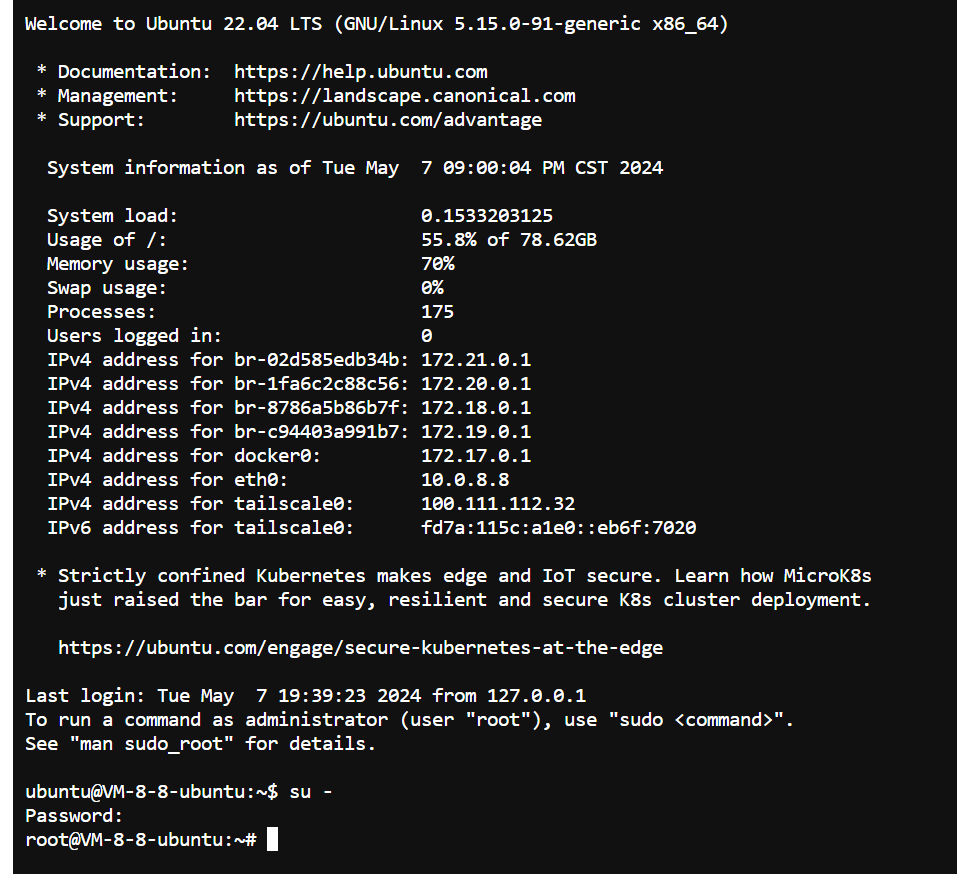Viewport: 957px width, 874px height.
Task: Open the secure-kubernetes-at-the-edge URL
Action: [360, 648]
